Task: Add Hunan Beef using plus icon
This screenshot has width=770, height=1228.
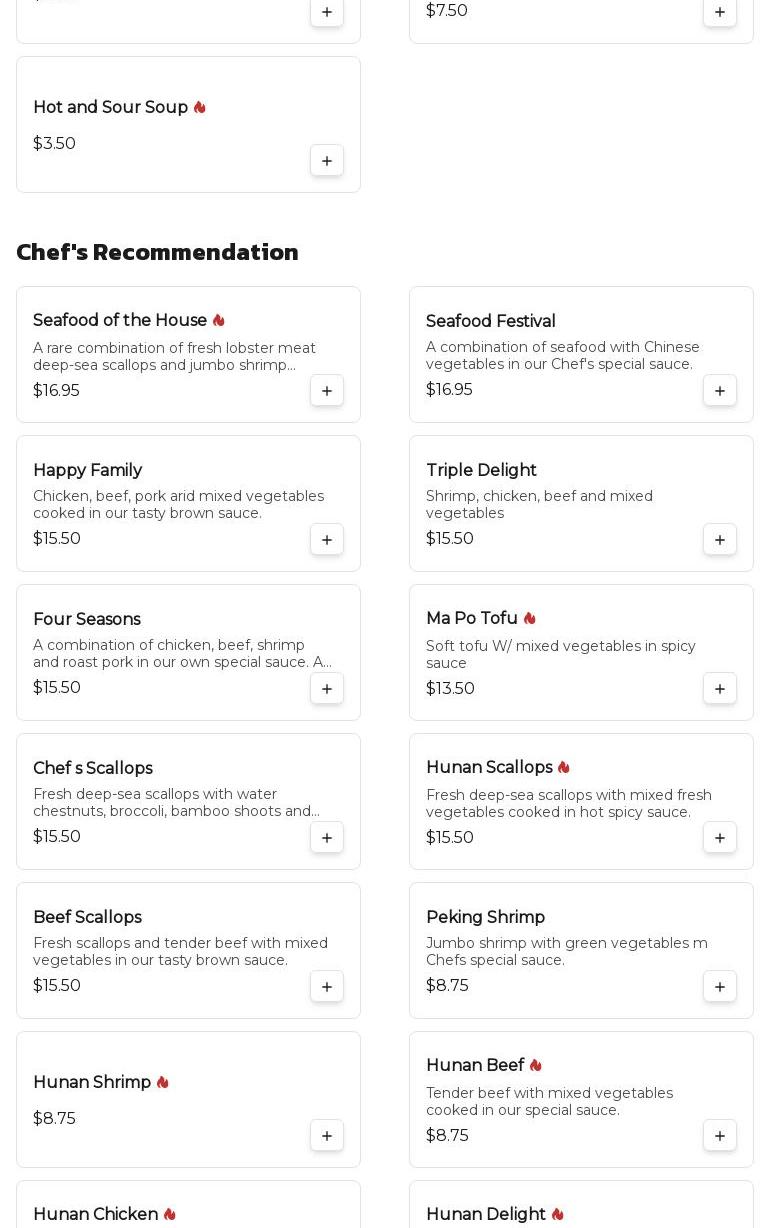Action: pyautogui.click(x=720, y=1136)
